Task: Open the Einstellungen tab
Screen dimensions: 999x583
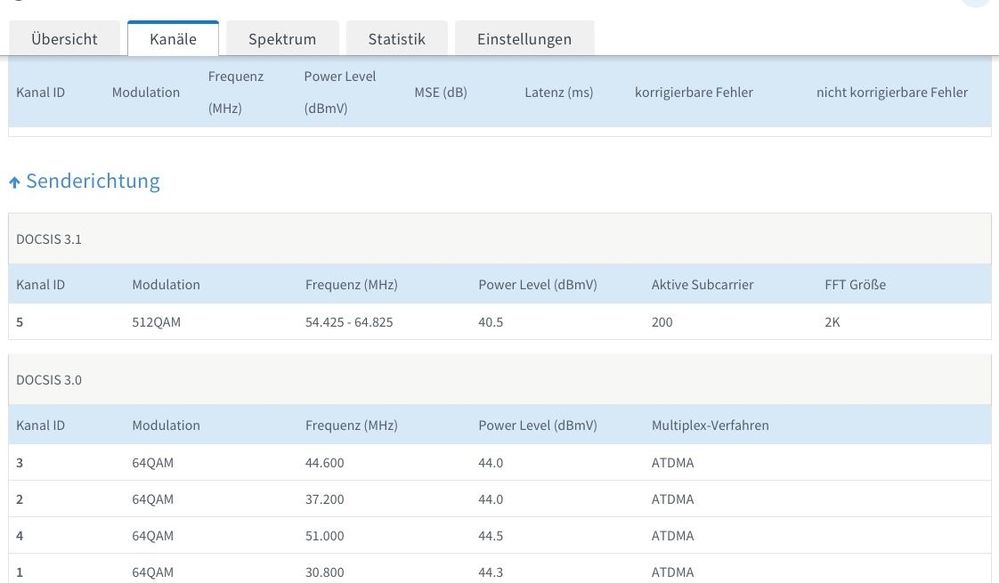Action: pos(524,39)
